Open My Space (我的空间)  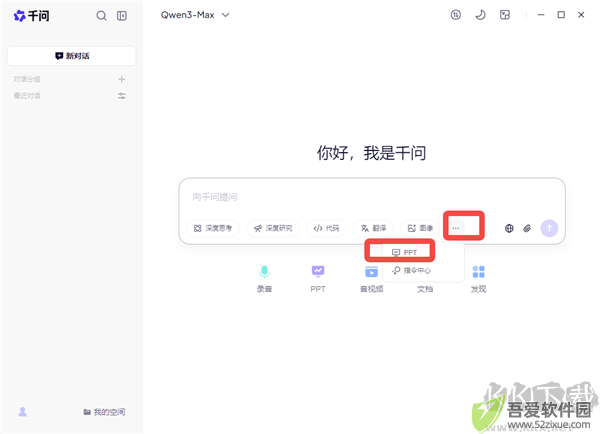tap(104, 412)
